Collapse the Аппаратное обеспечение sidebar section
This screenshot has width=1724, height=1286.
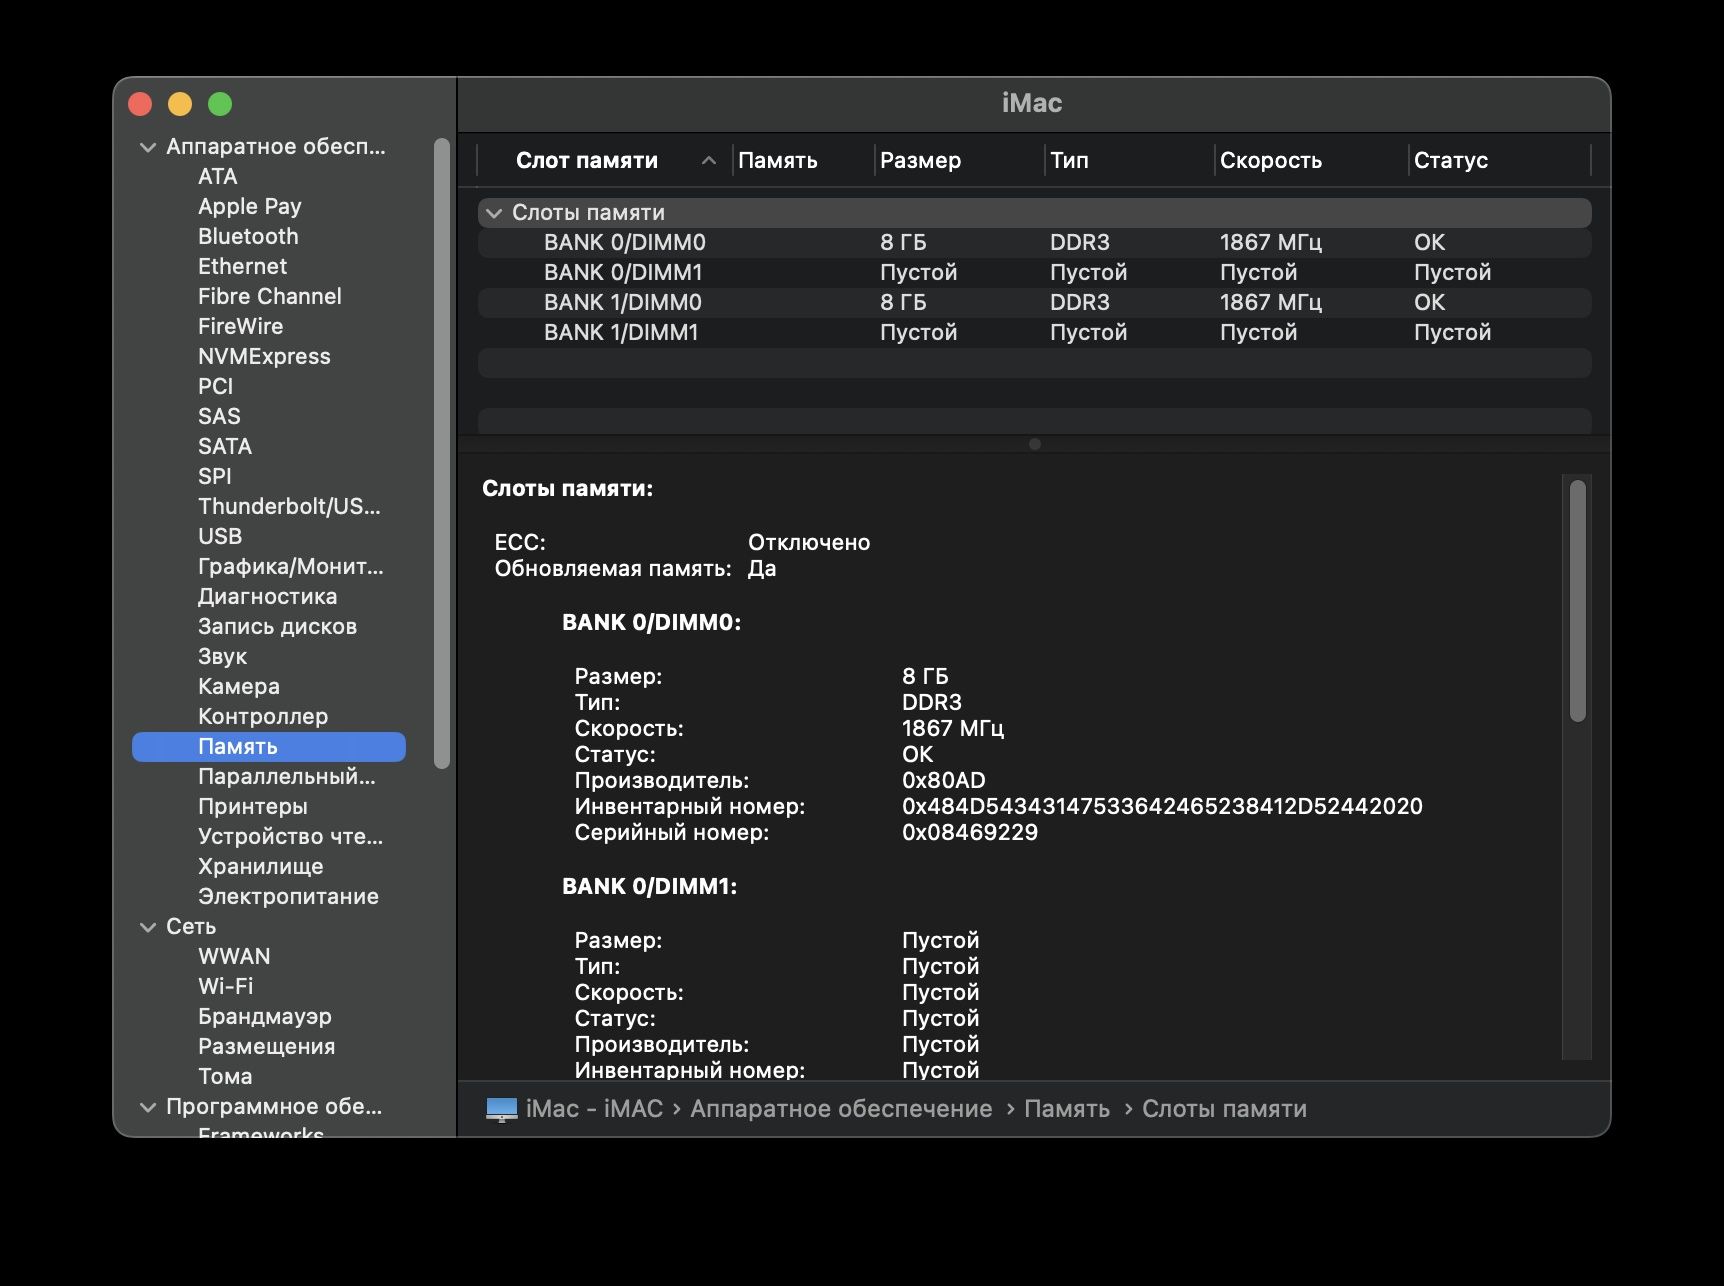[x=148, y=147]
